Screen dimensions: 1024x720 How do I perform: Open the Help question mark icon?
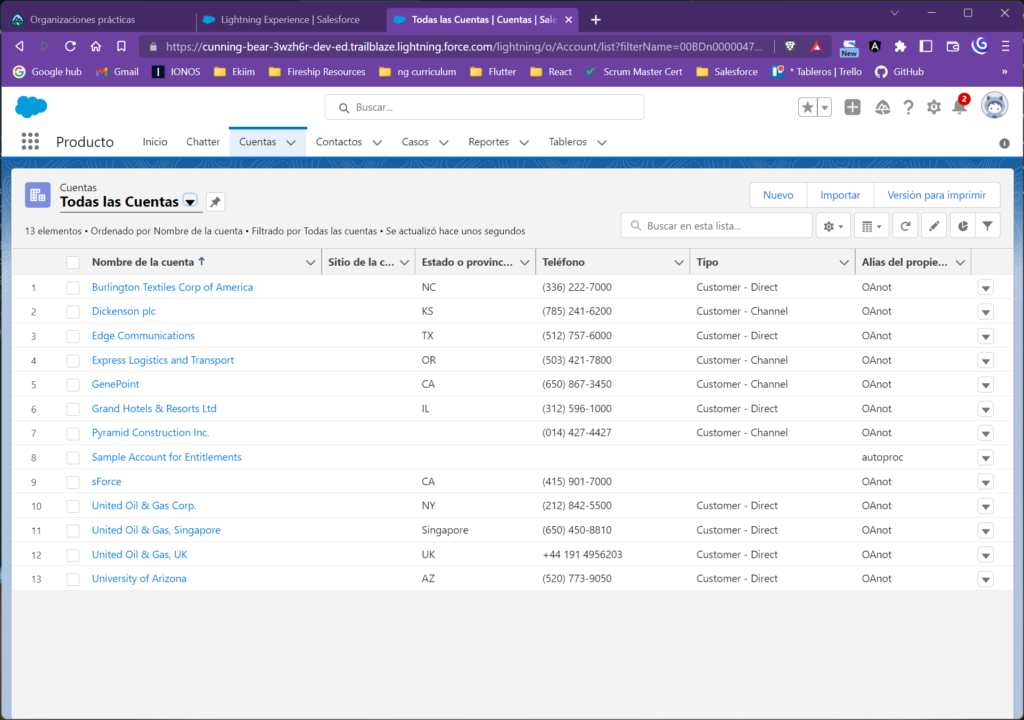pos(908,107)
